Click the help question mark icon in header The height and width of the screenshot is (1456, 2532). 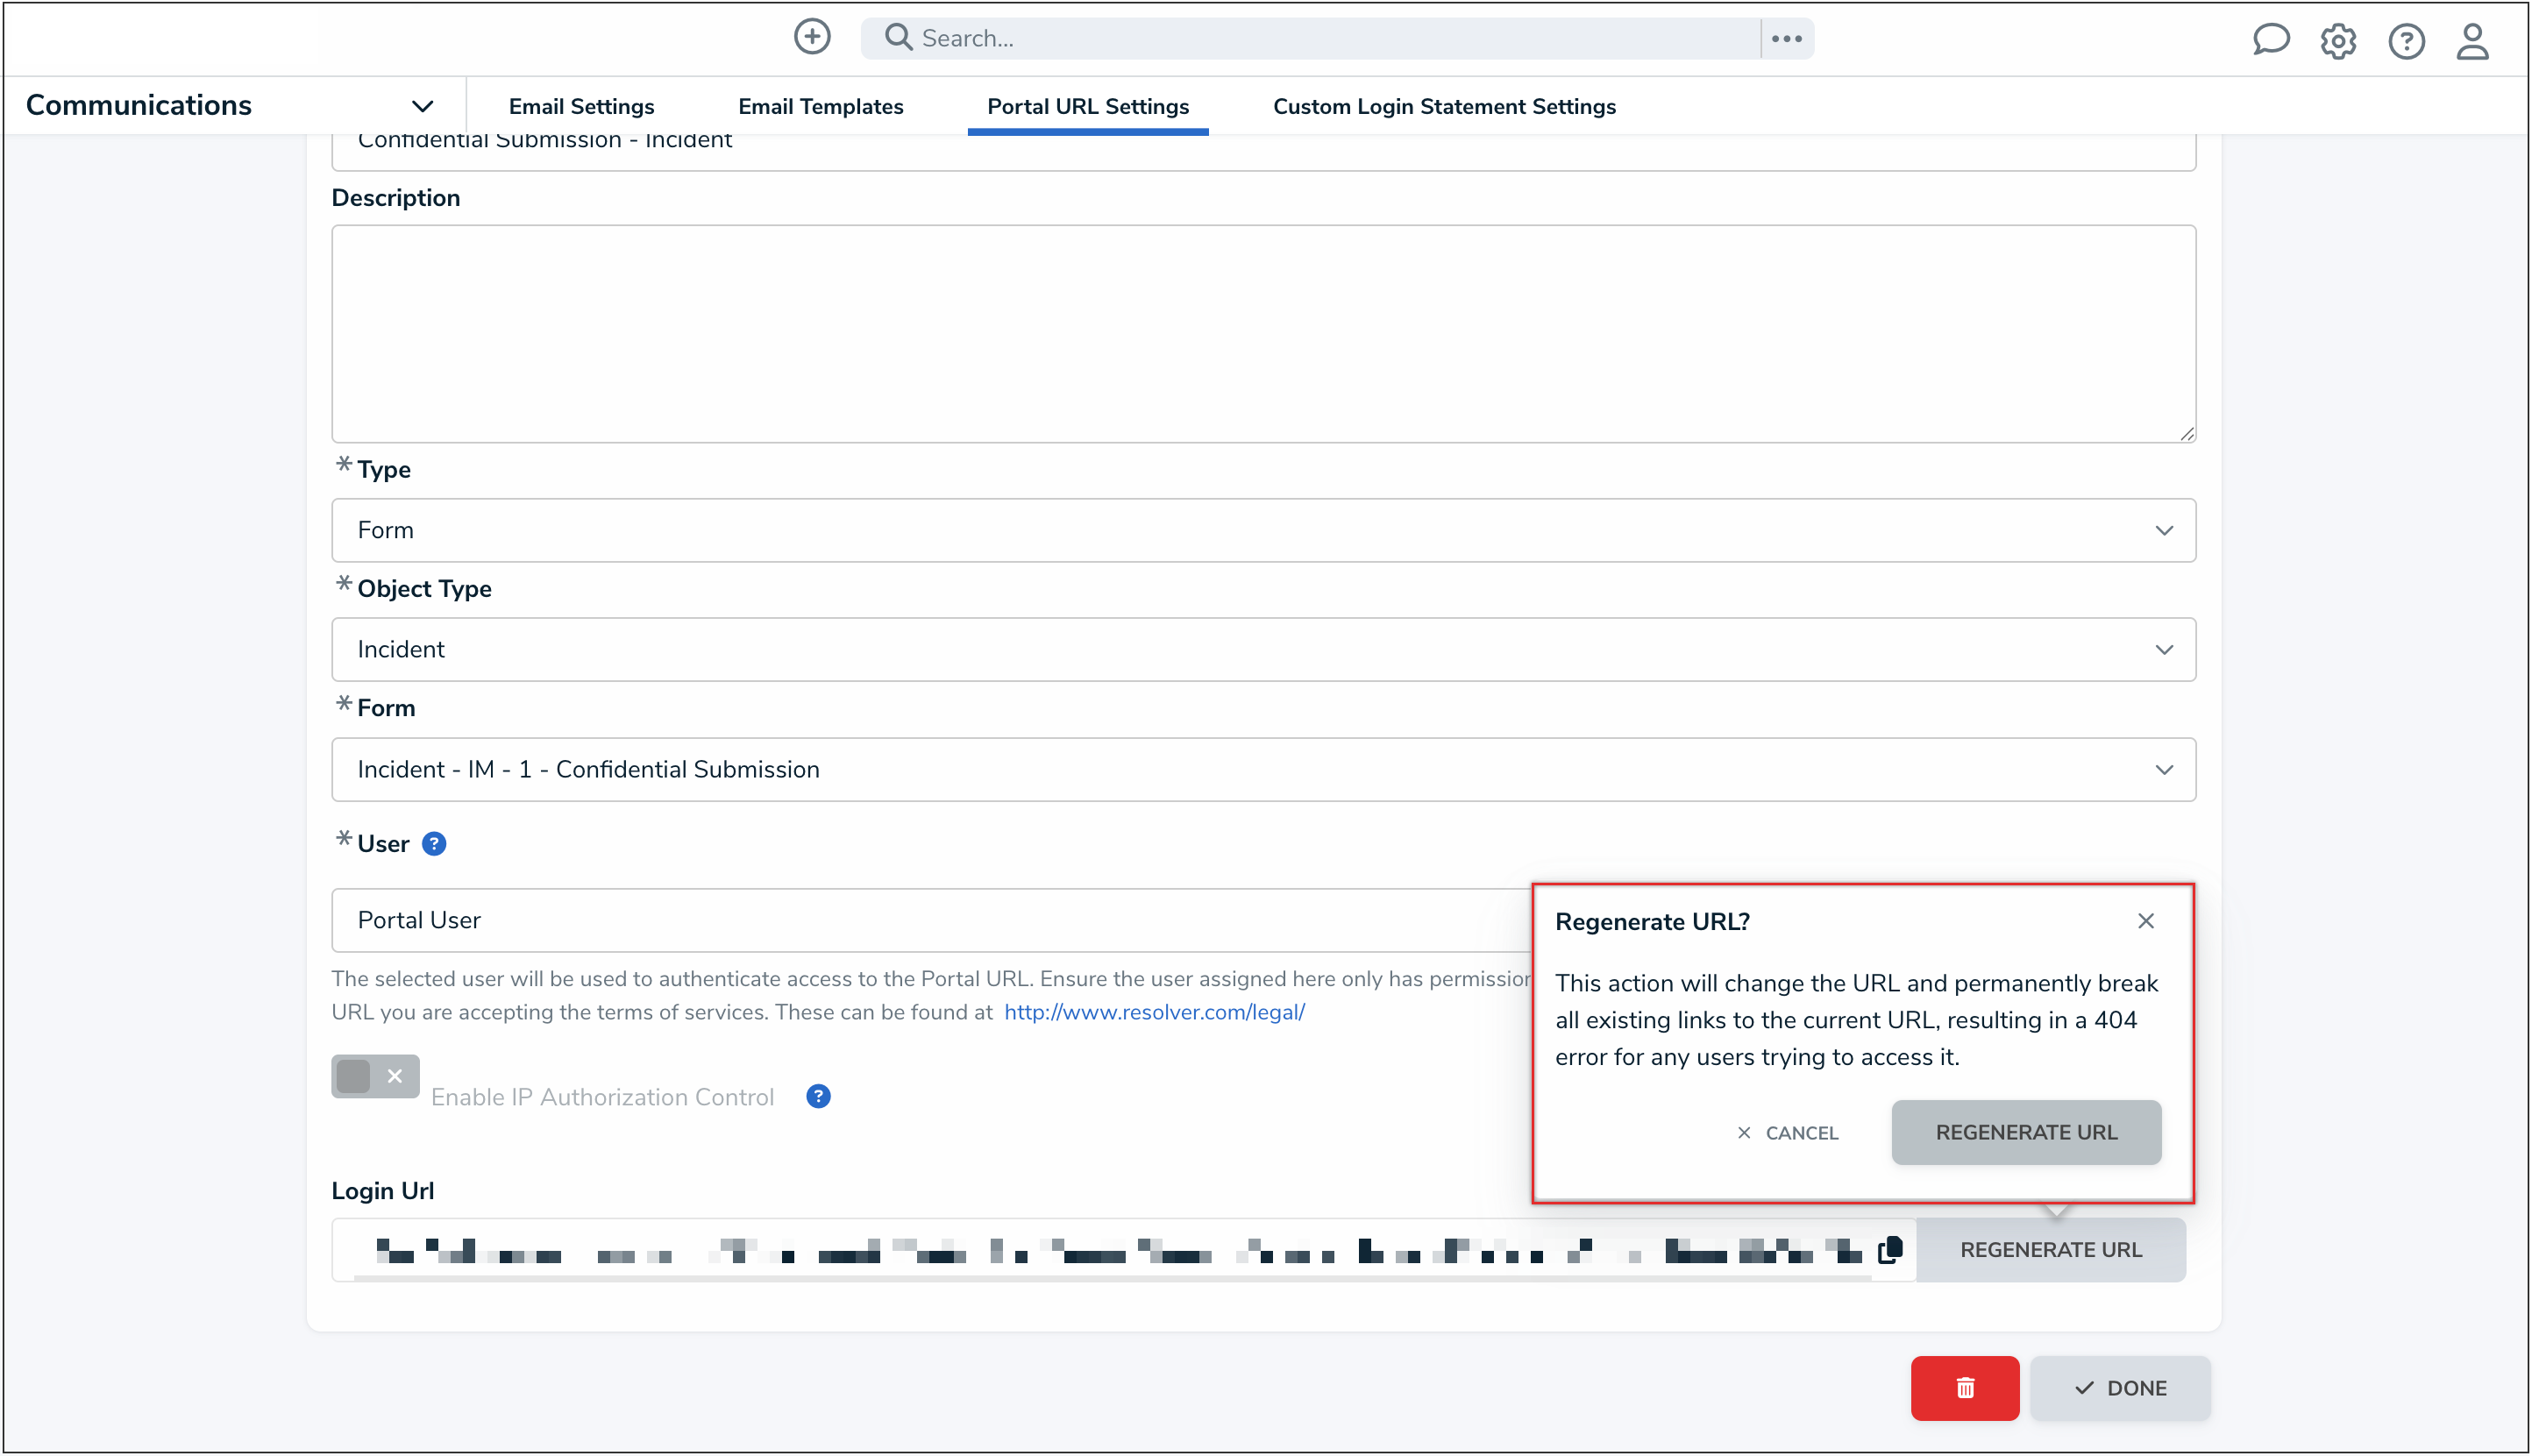point(2406,41)
